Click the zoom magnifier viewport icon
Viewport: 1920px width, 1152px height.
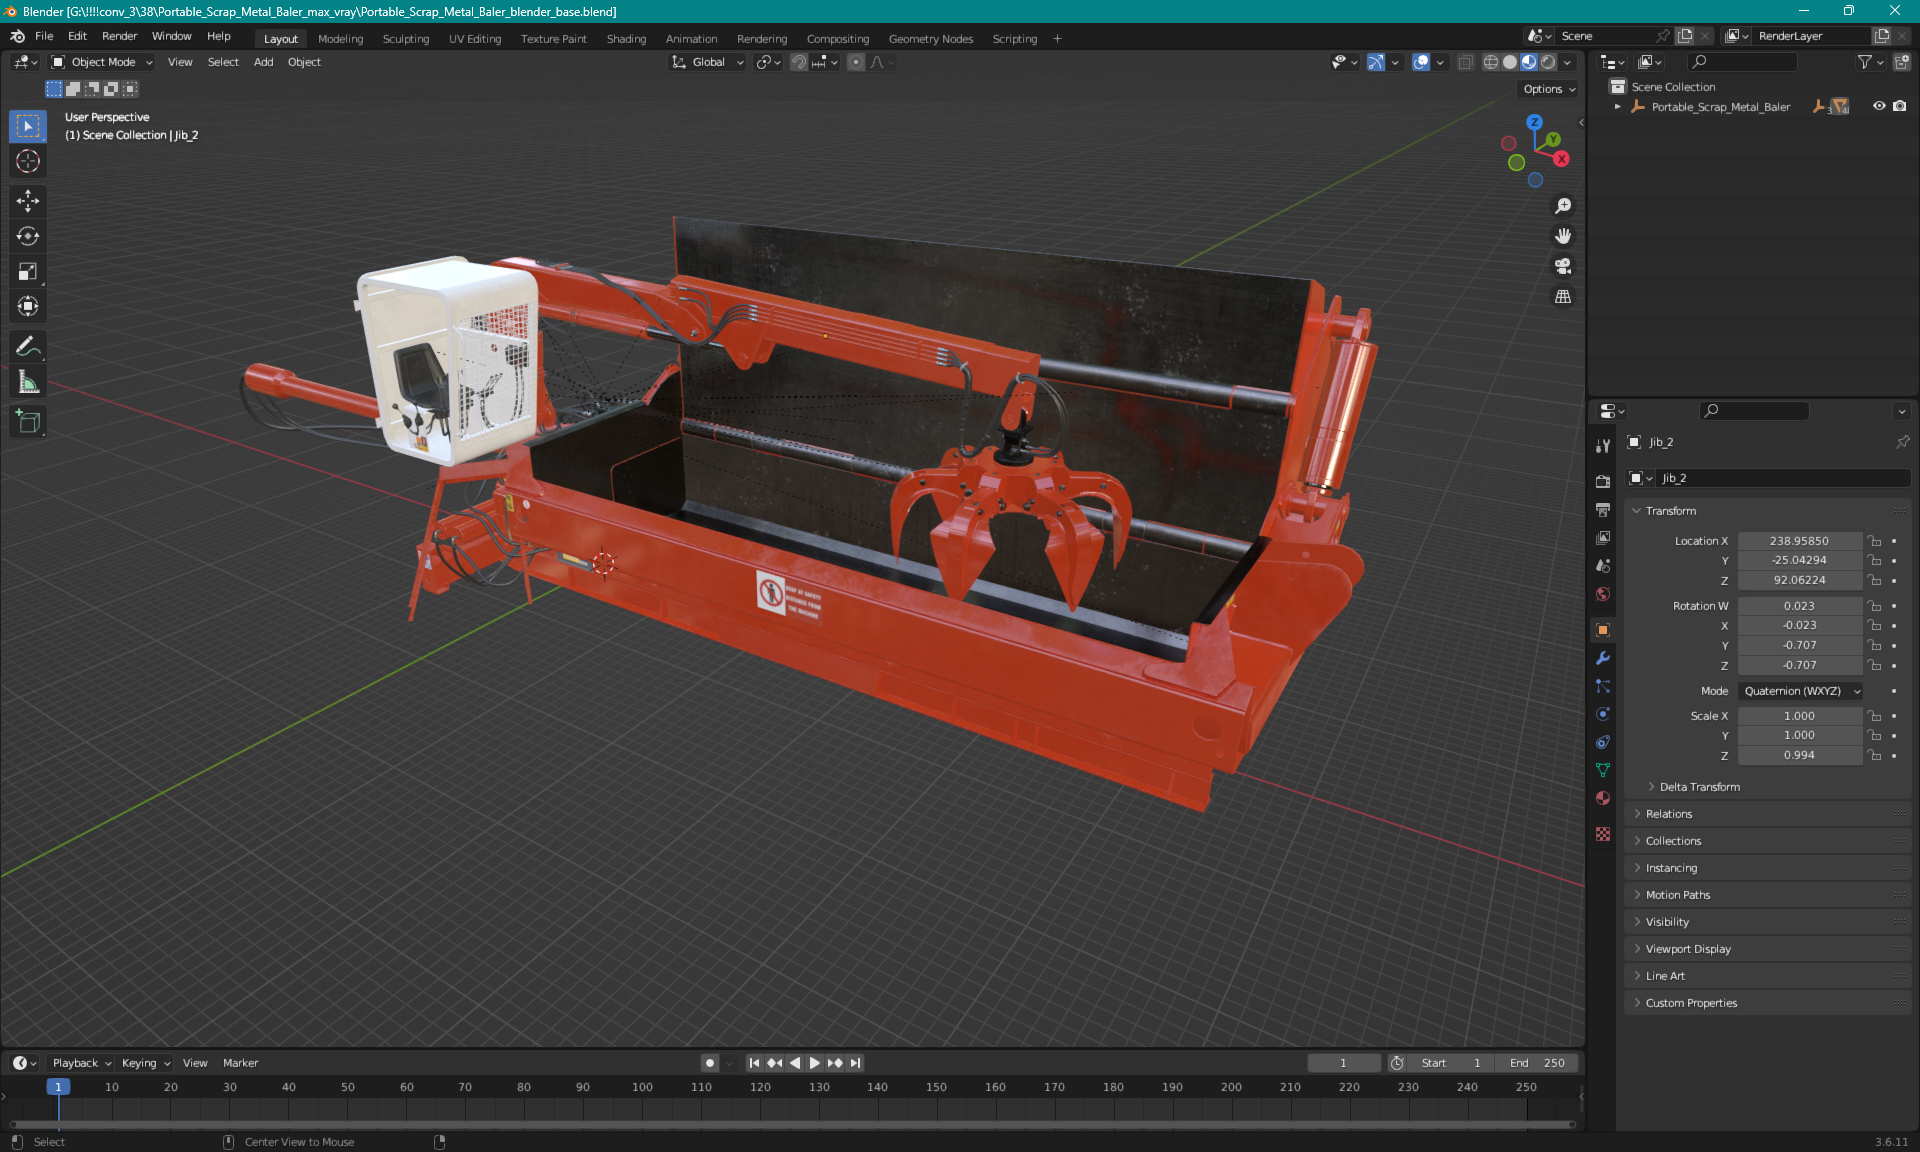(1563, 206)
